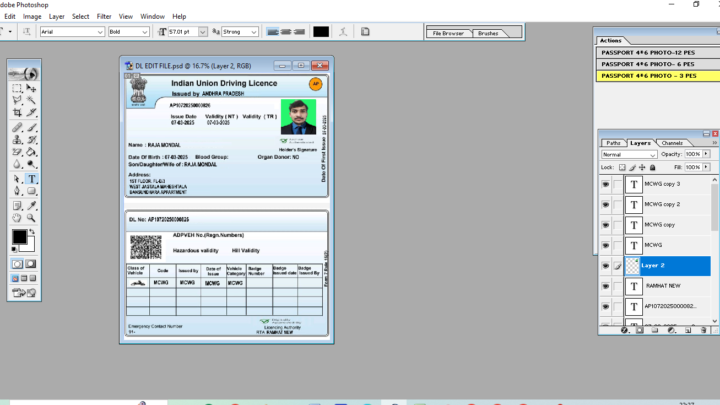Image resolution: width=720 pixels, height=405 pixels.
Task: Choose the Healing Brush tool
Action: (x=17, y=128)
